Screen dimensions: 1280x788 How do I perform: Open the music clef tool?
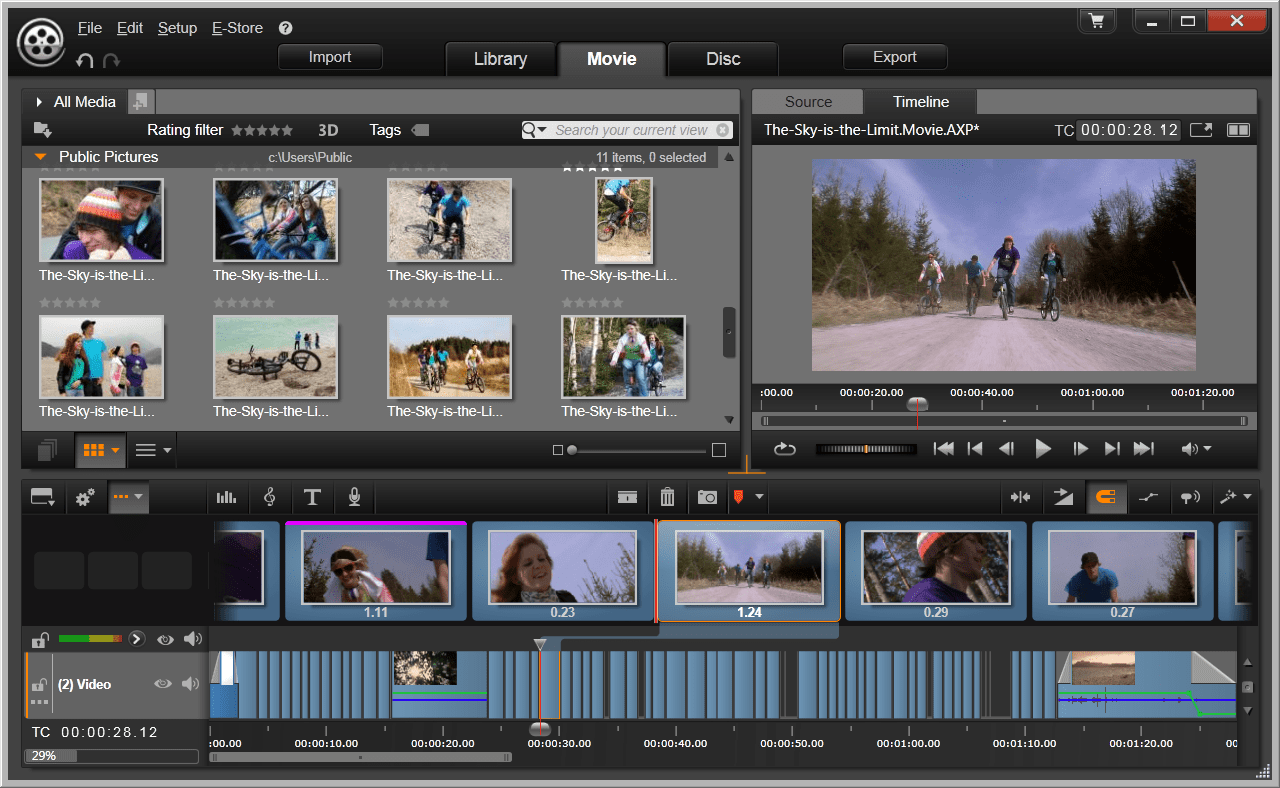(x=269, y=497)
